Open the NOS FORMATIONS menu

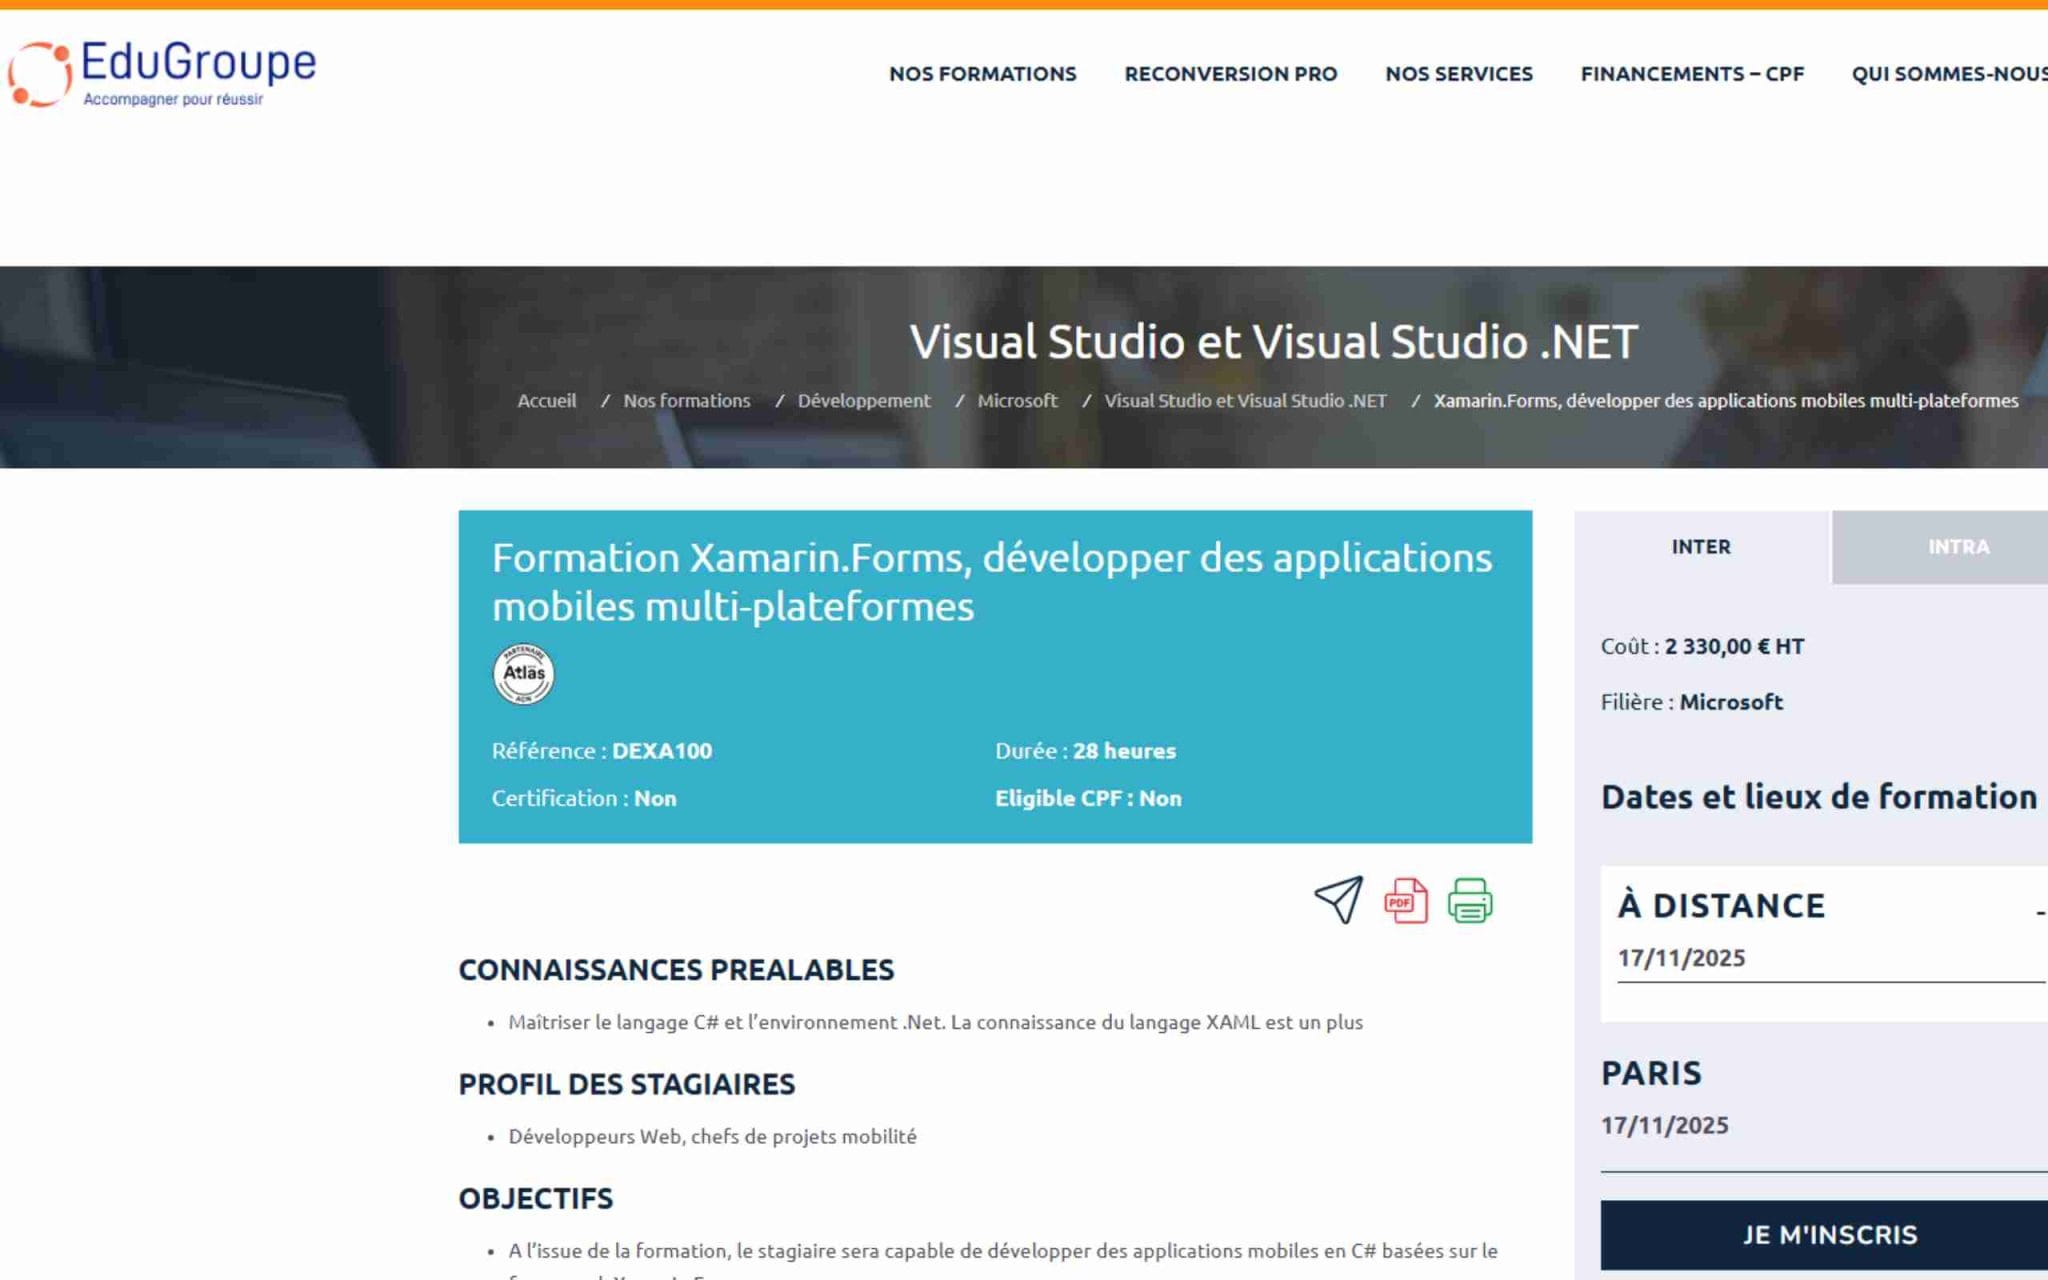pos(982,74)
